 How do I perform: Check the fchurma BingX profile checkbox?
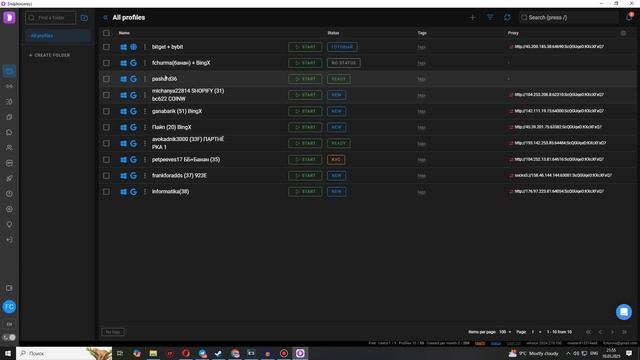pyautogui.click(x=107, y=63)
